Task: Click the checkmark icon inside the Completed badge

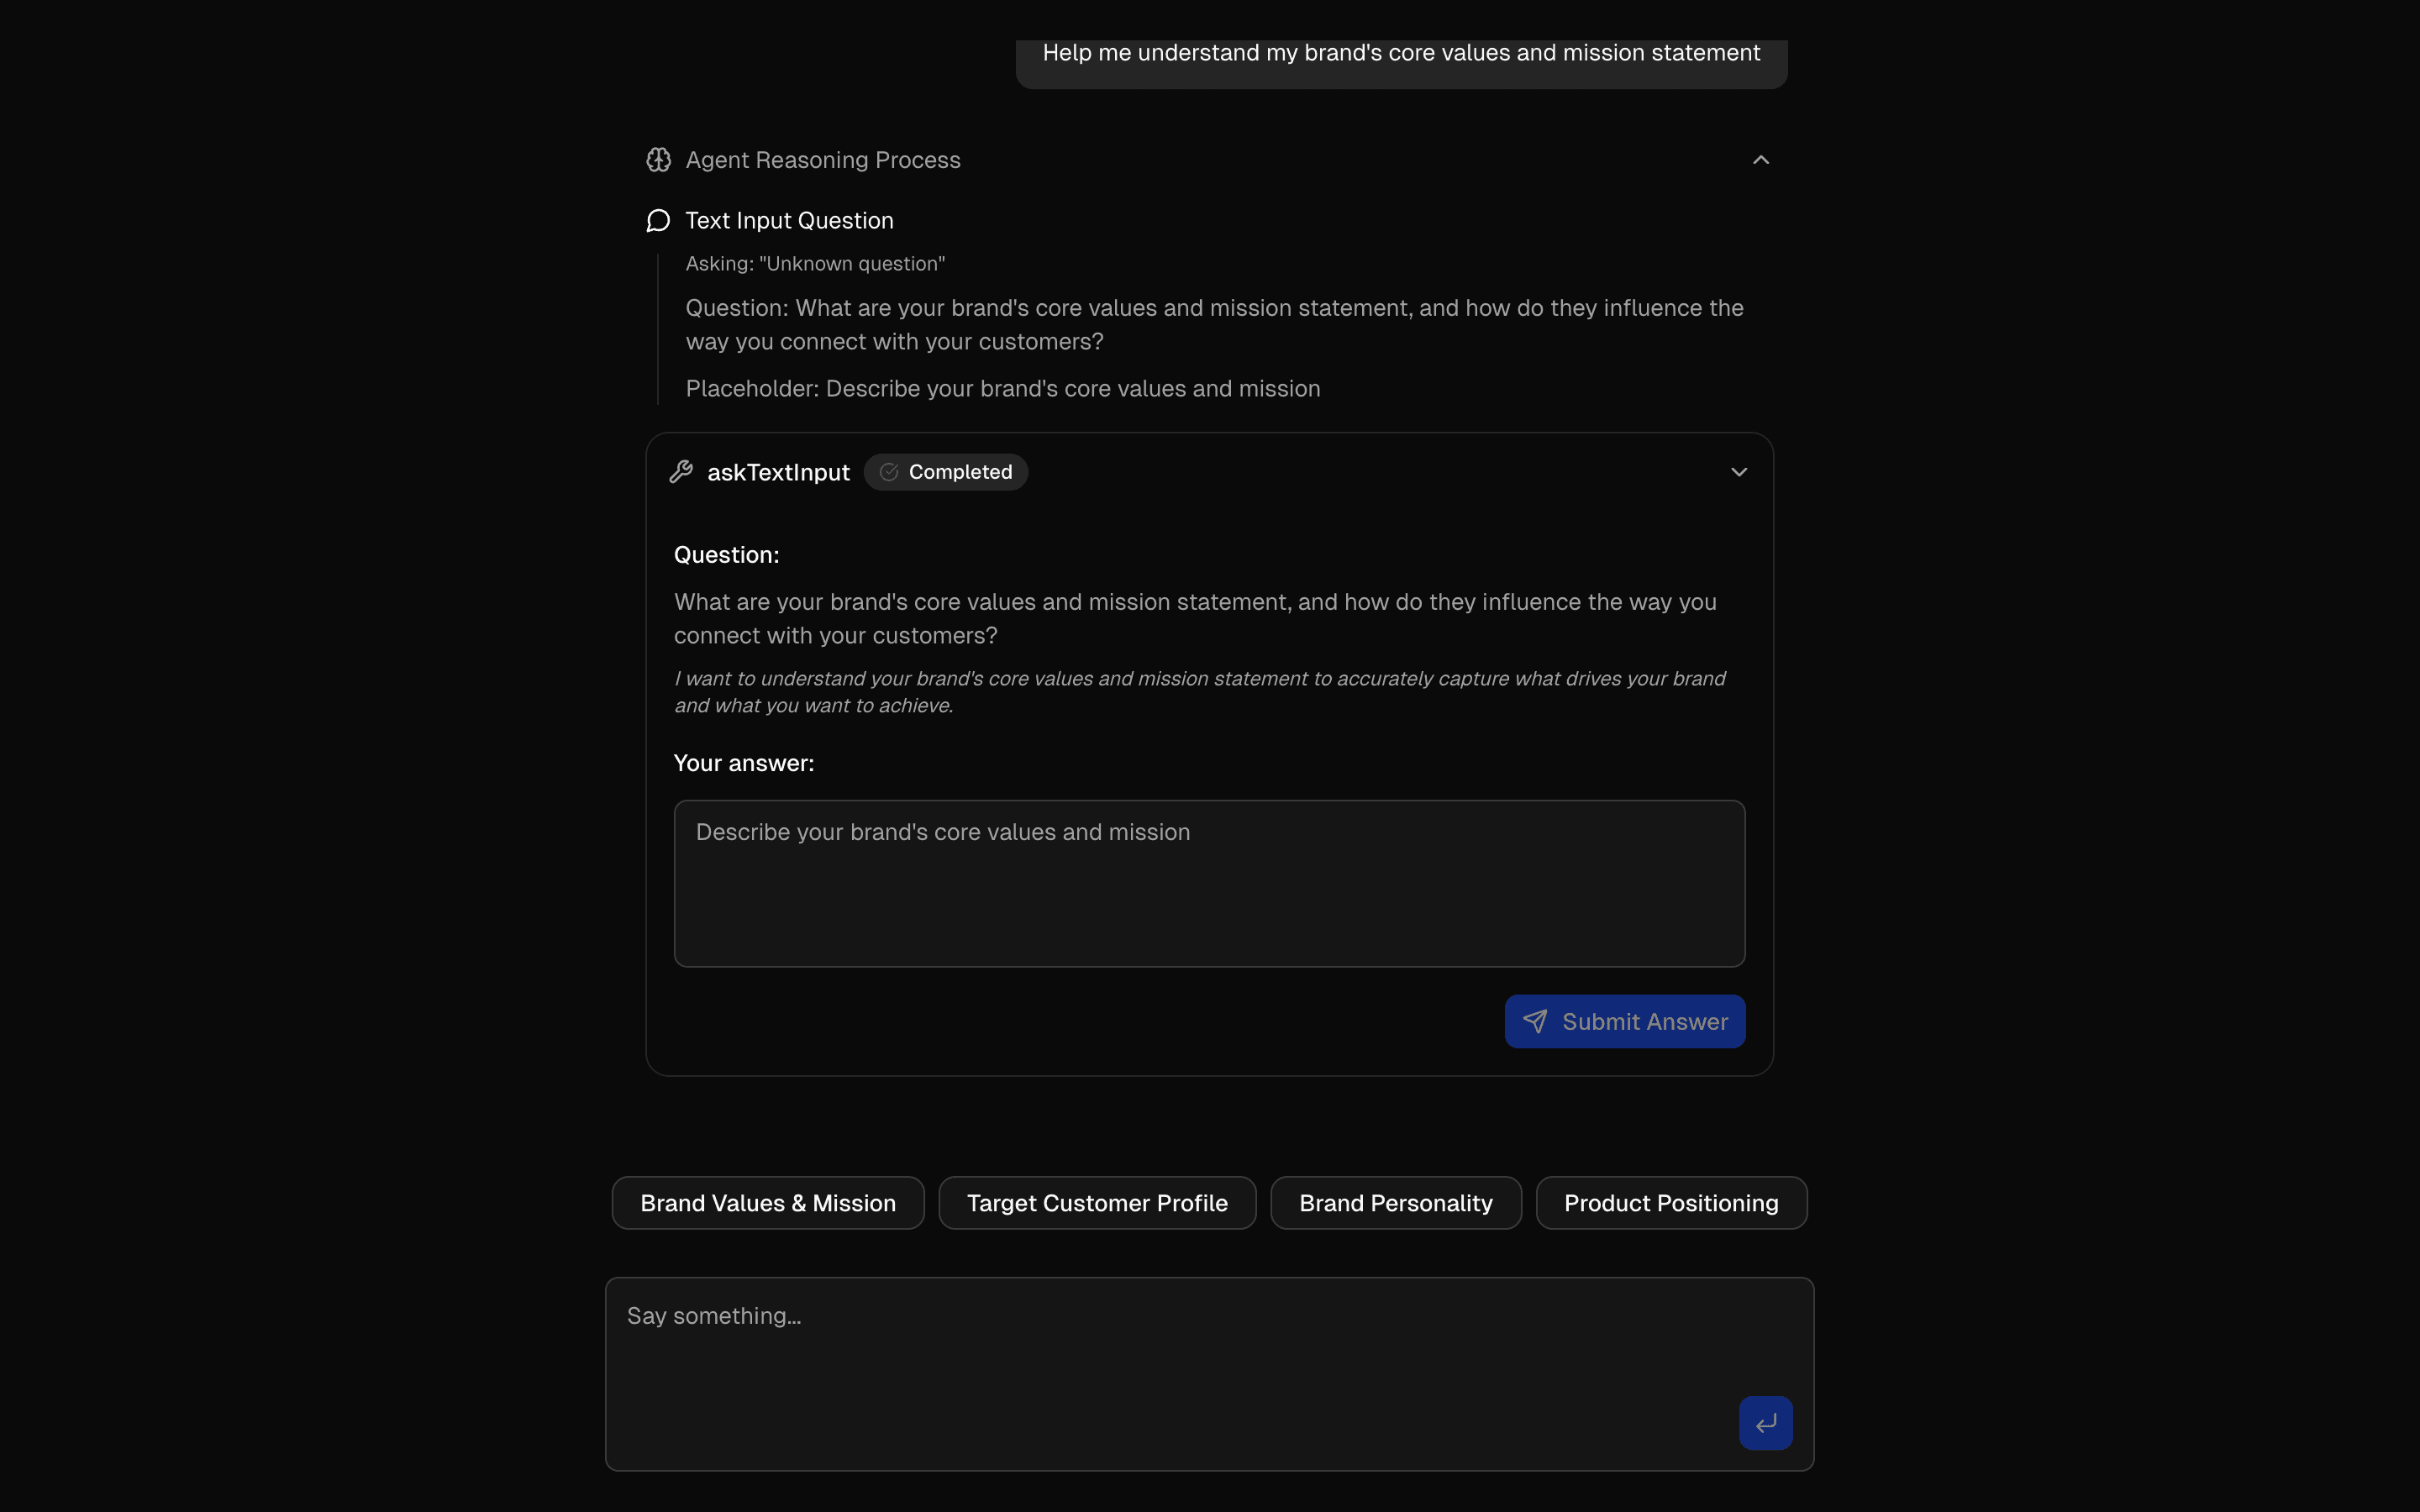Action: (x=888, y=472)
